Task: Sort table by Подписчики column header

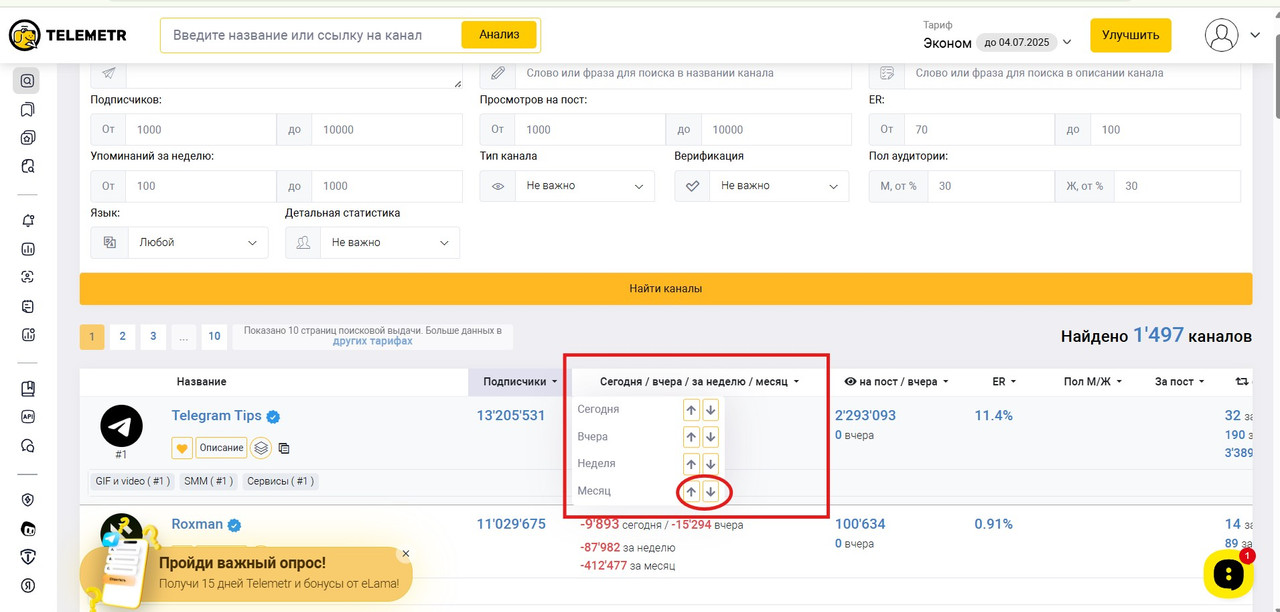Action: click(515, 382)
